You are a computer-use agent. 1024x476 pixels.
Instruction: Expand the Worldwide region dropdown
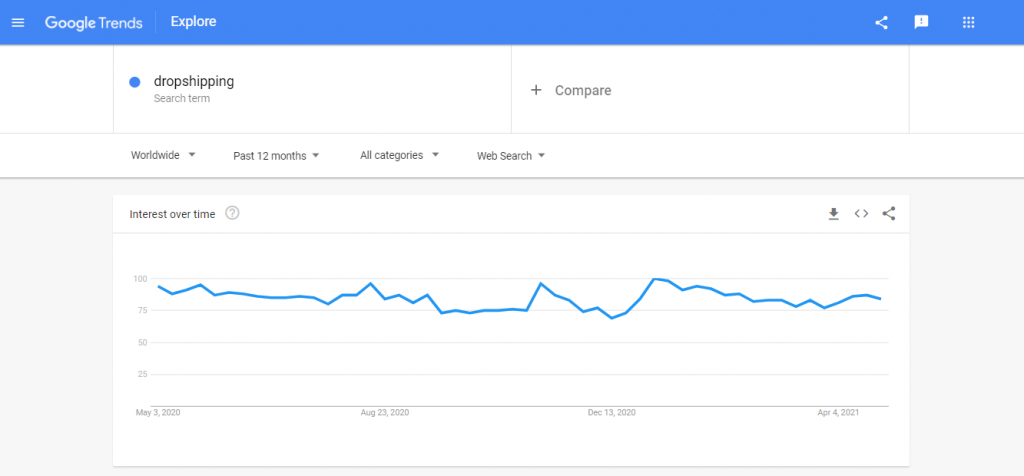(163, 155)
